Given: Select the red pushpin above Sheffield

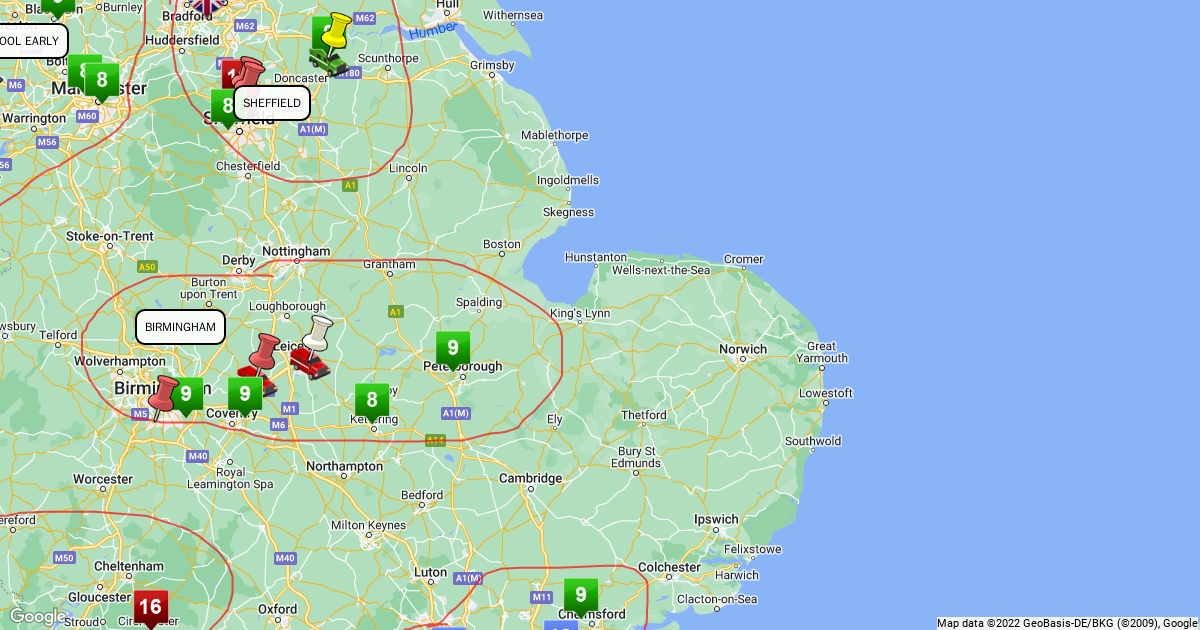Looking at the screenshot, I should pos(247,75).
